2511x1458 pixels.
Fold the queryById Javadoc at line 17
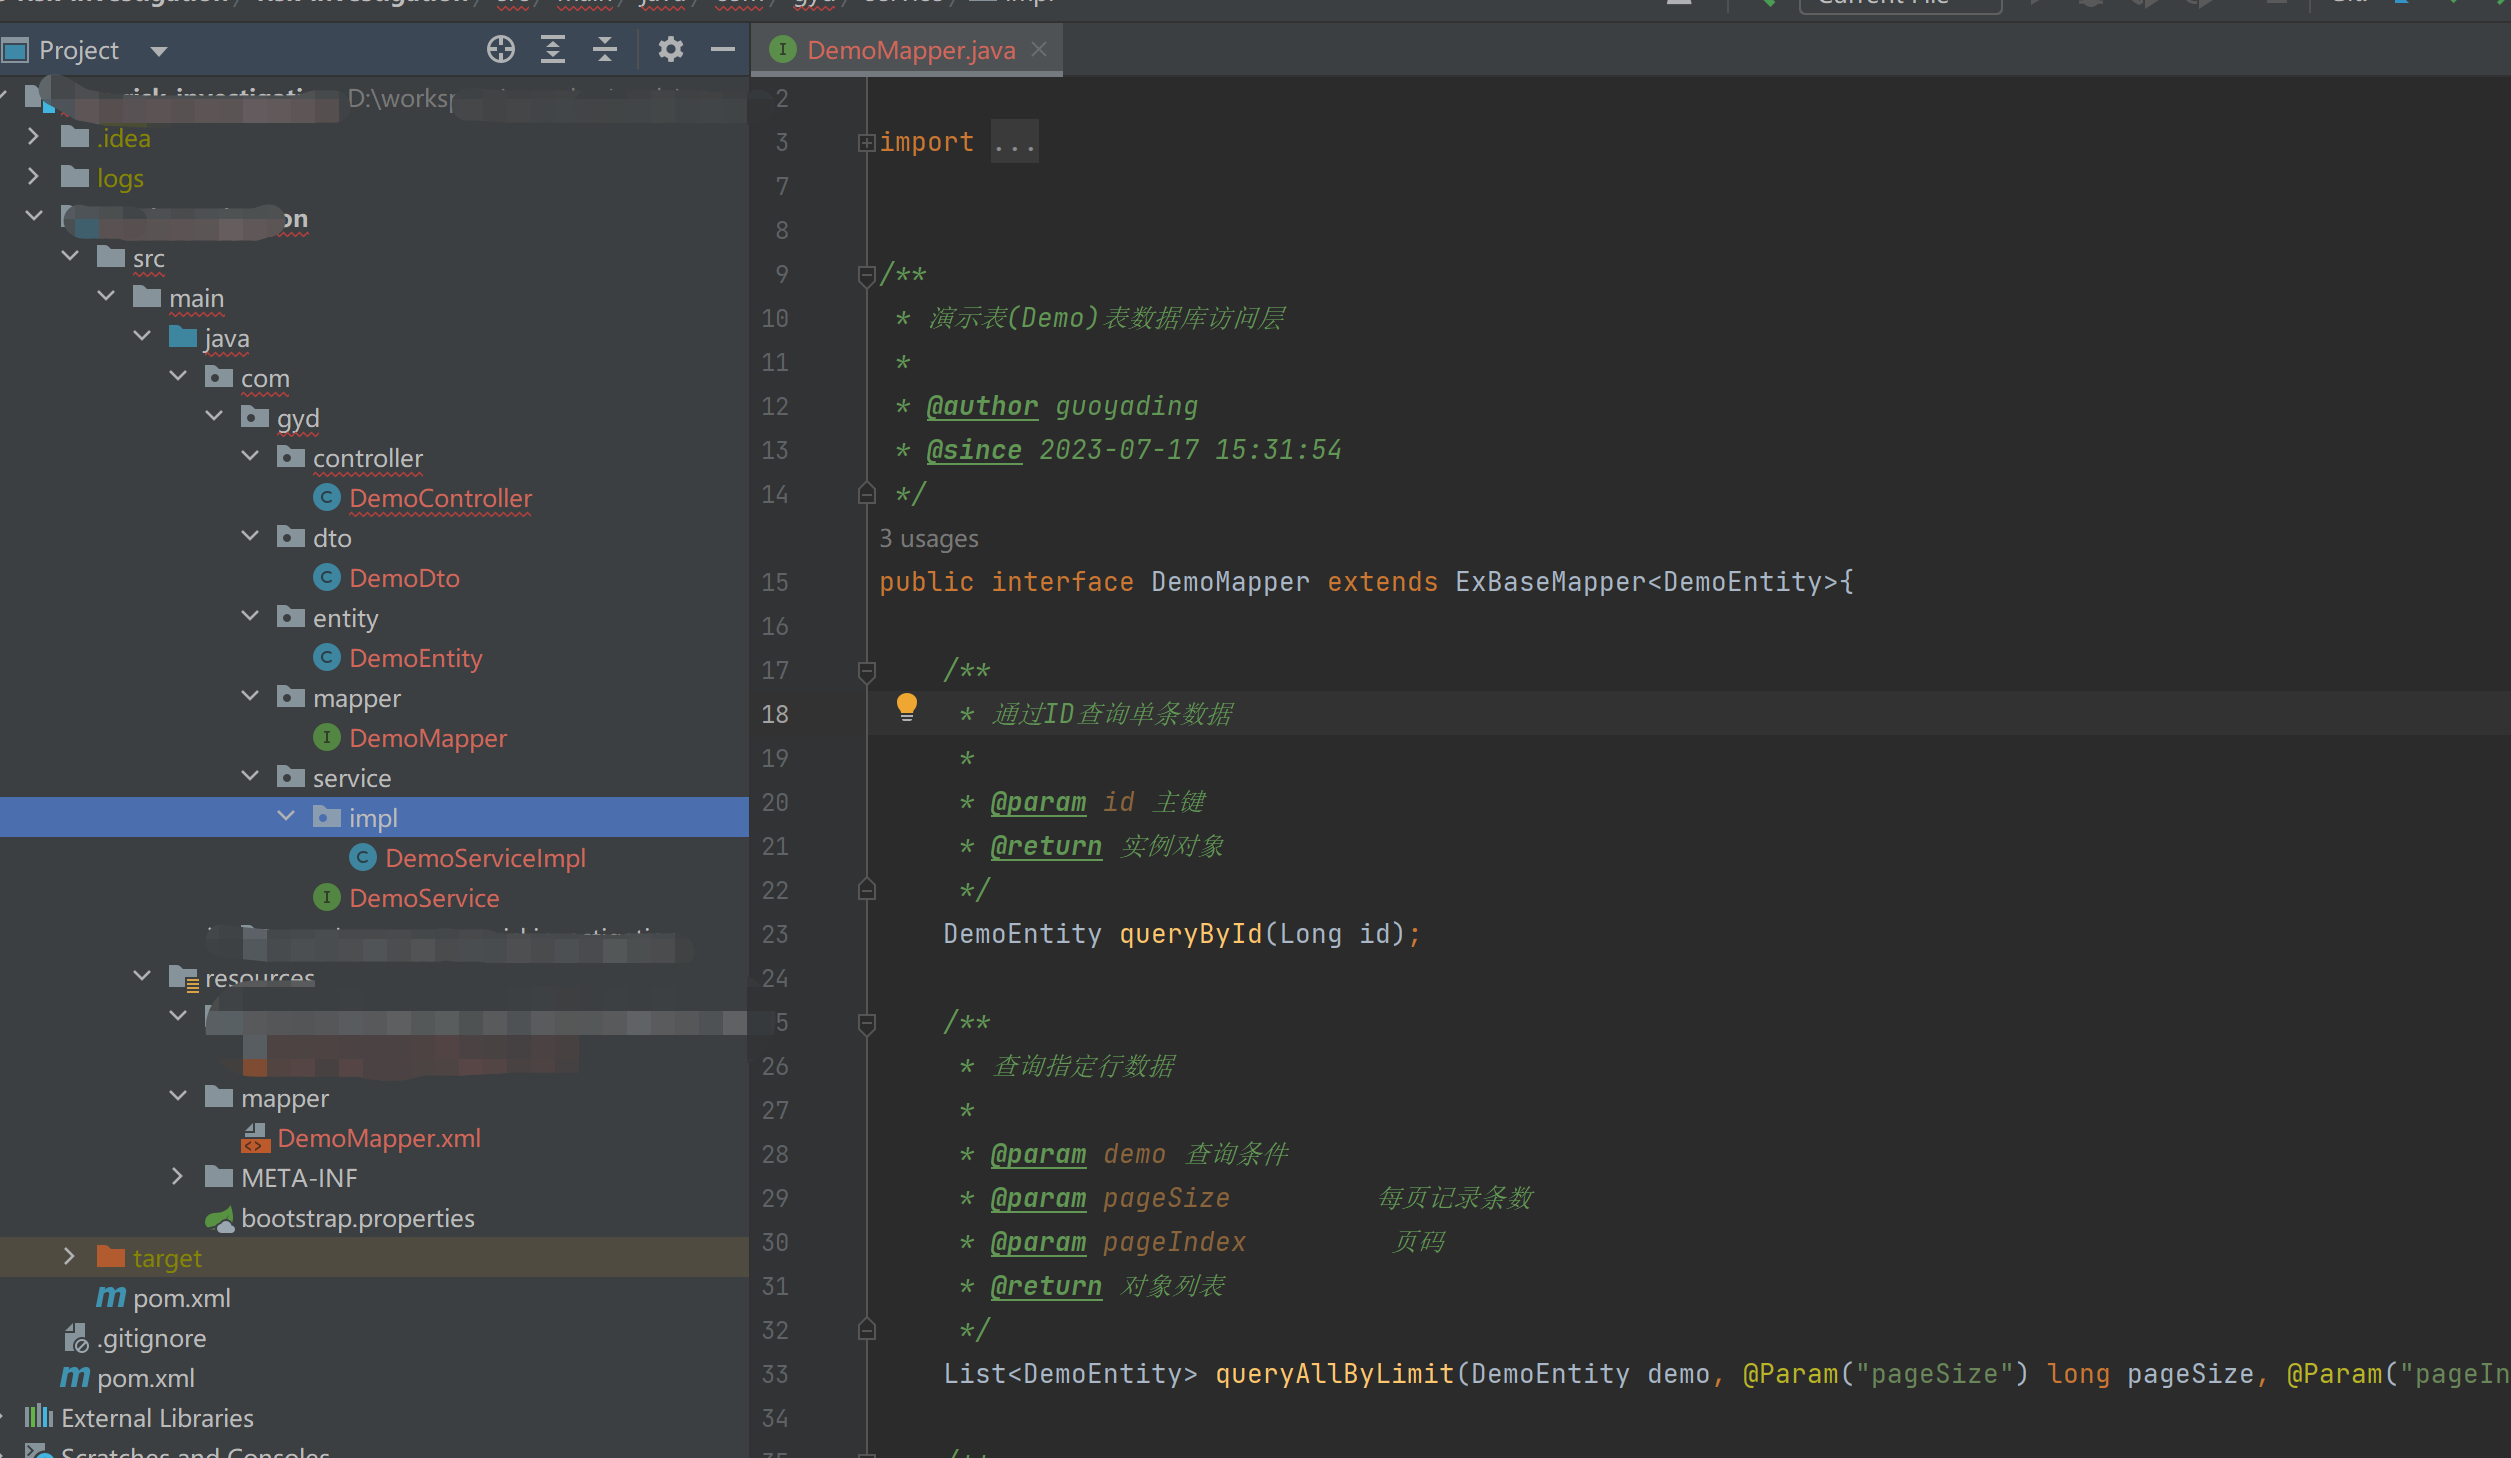click(x=866, y=671)
